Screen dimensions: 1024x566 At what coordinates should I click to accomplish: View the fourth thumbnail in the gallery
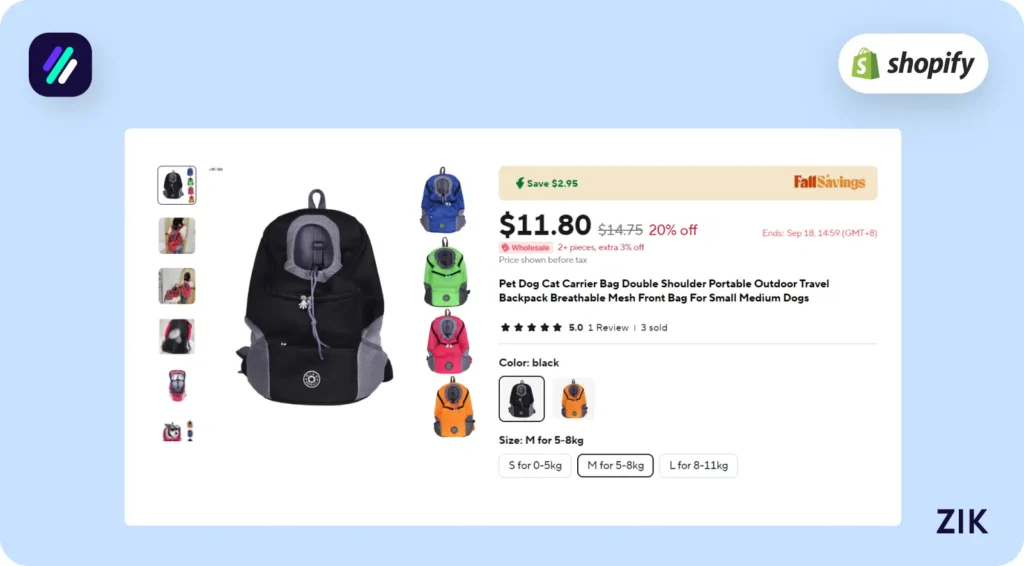(177, 336)
